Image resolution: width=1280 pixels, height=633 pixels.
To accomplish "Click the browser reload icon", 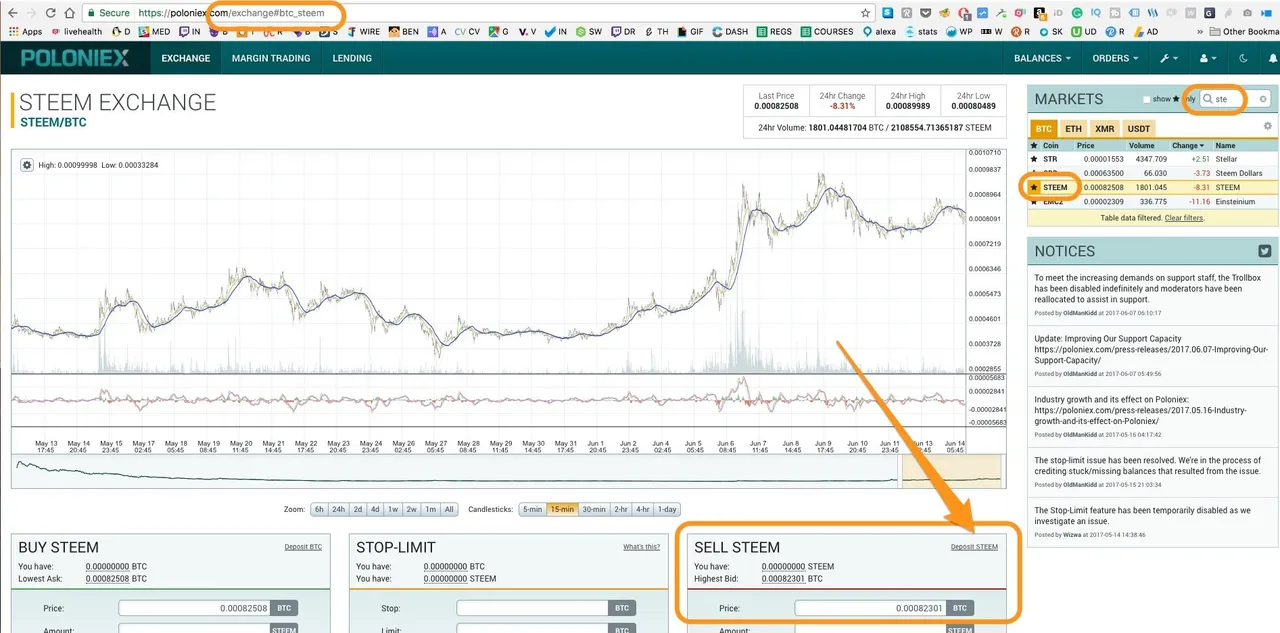I will (x=49, y=13).
